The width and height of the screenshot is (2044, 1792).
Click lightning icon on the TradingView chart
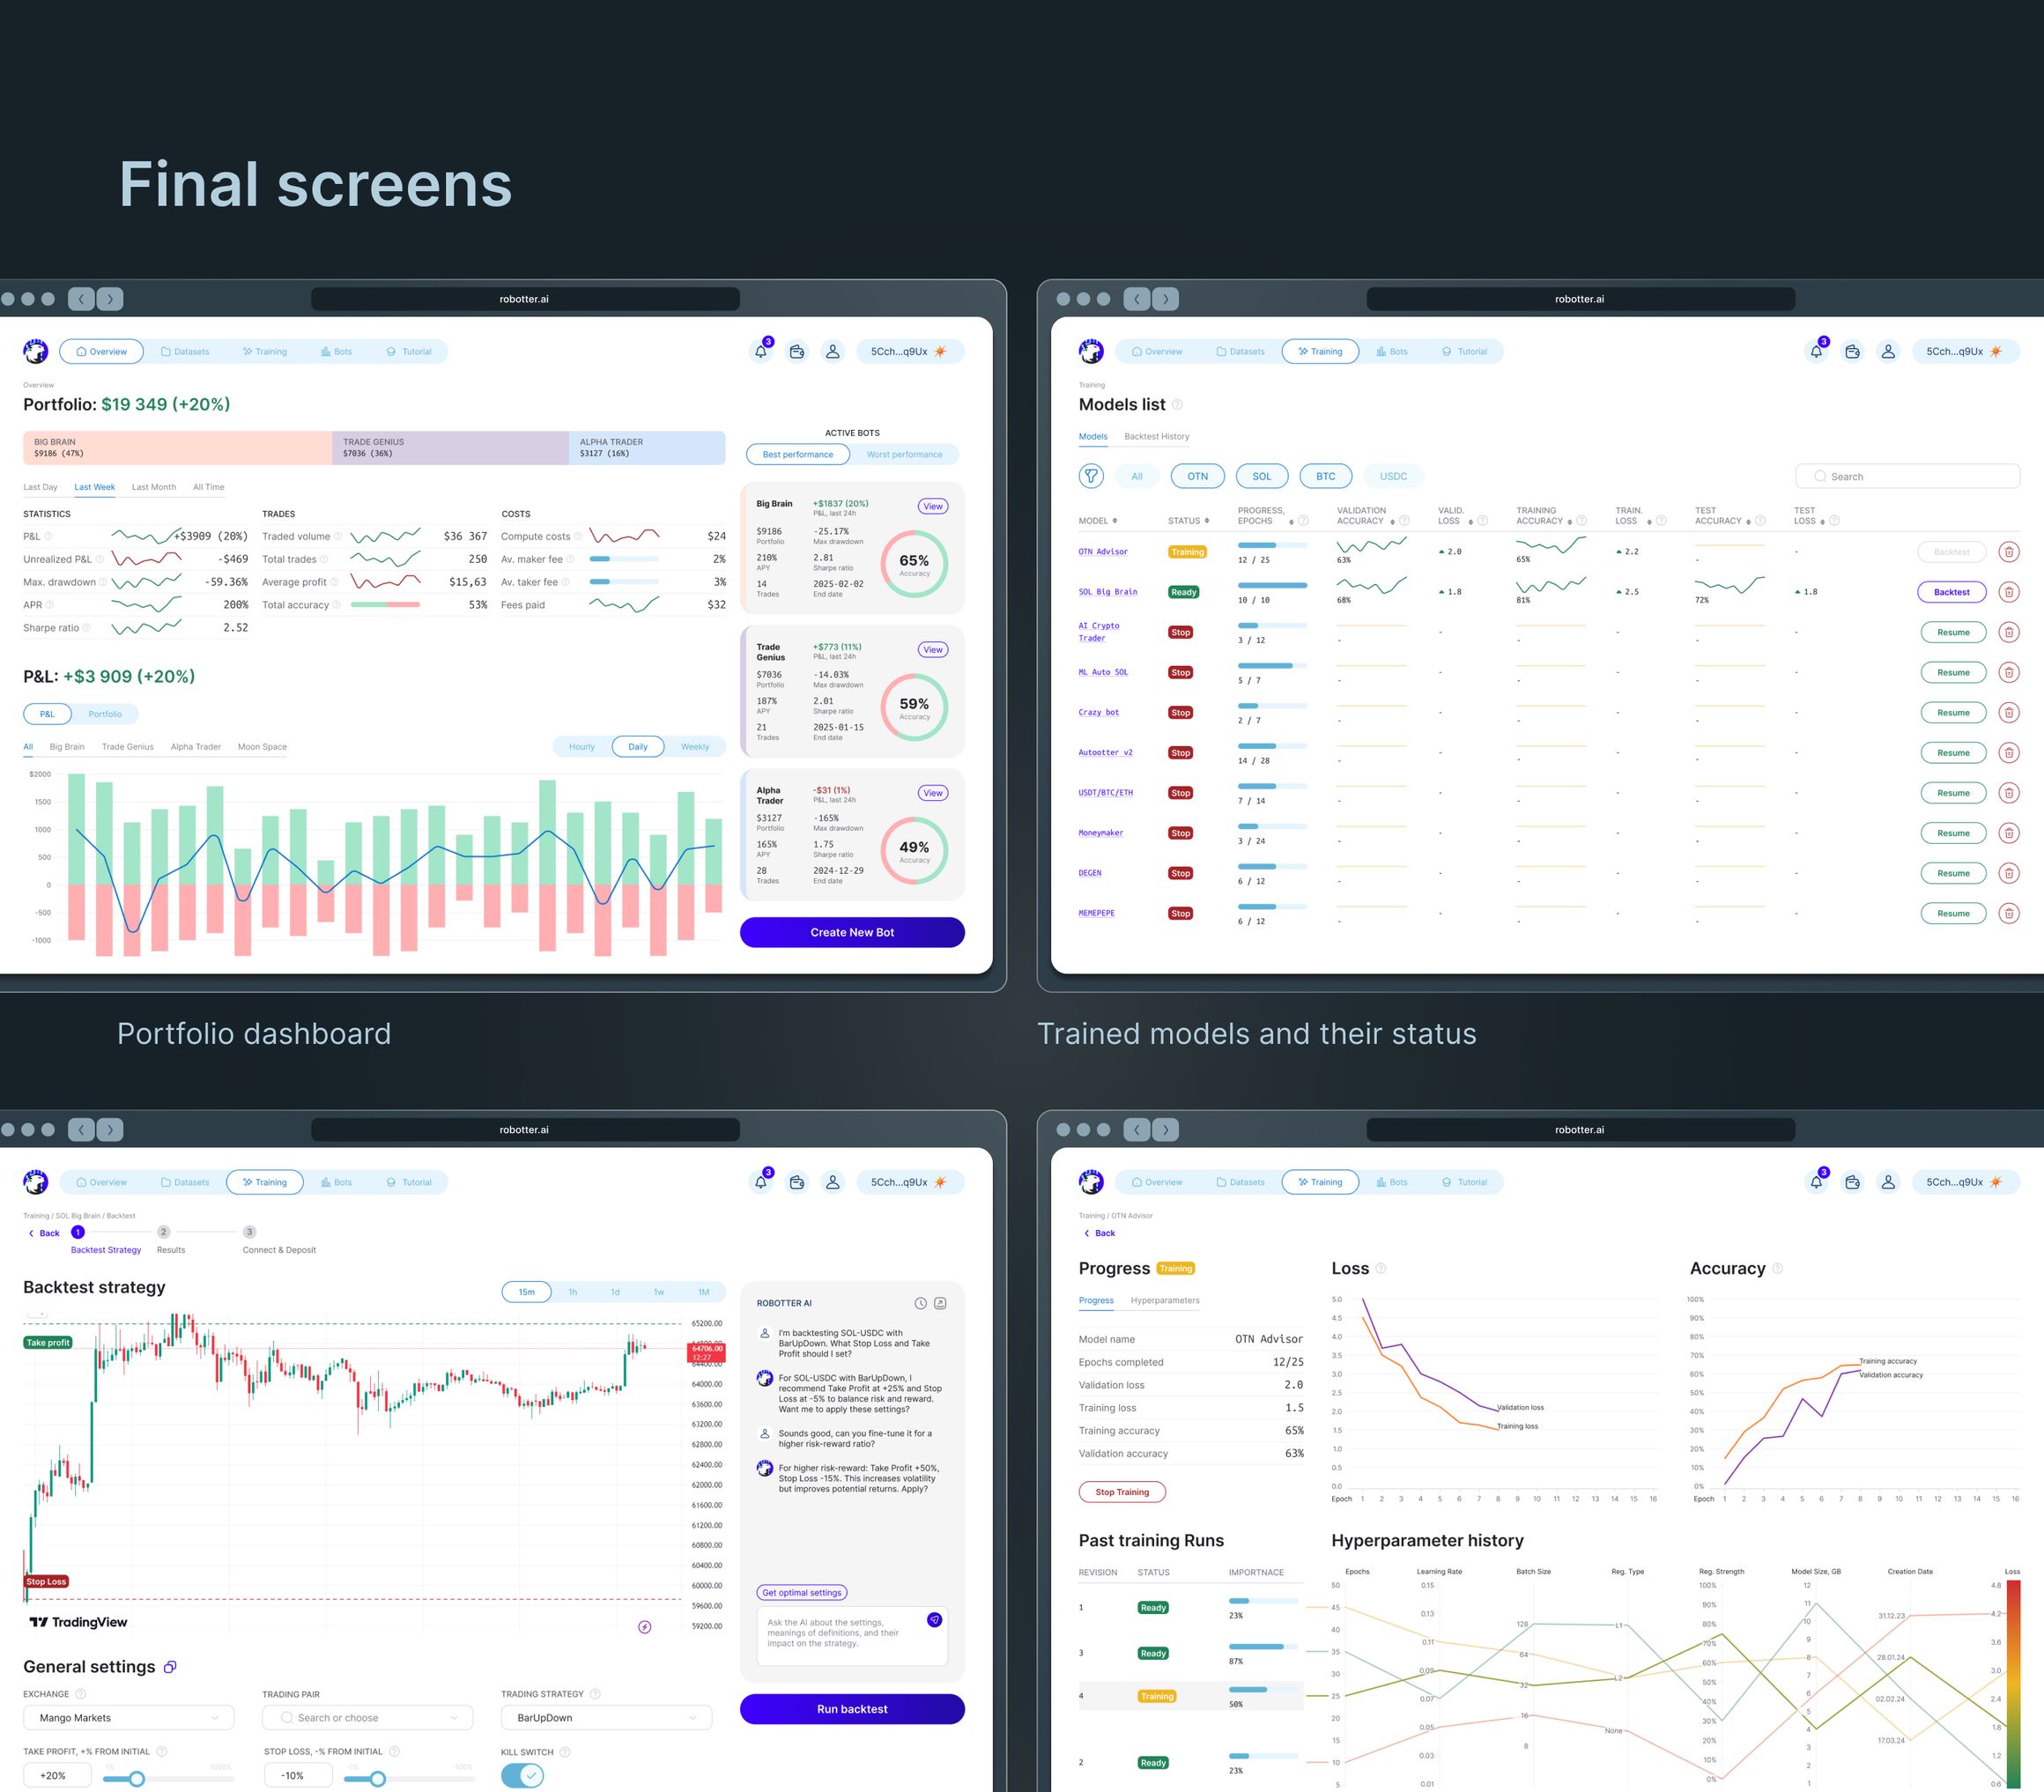pyautogui.click(x=645, y=1627)
